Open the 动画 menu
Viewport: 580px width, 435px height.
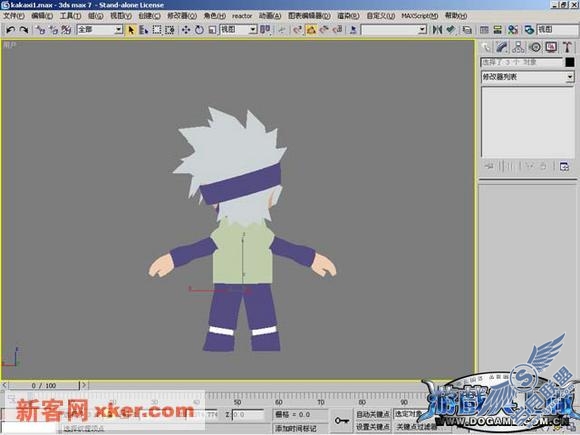click(270, 16)
